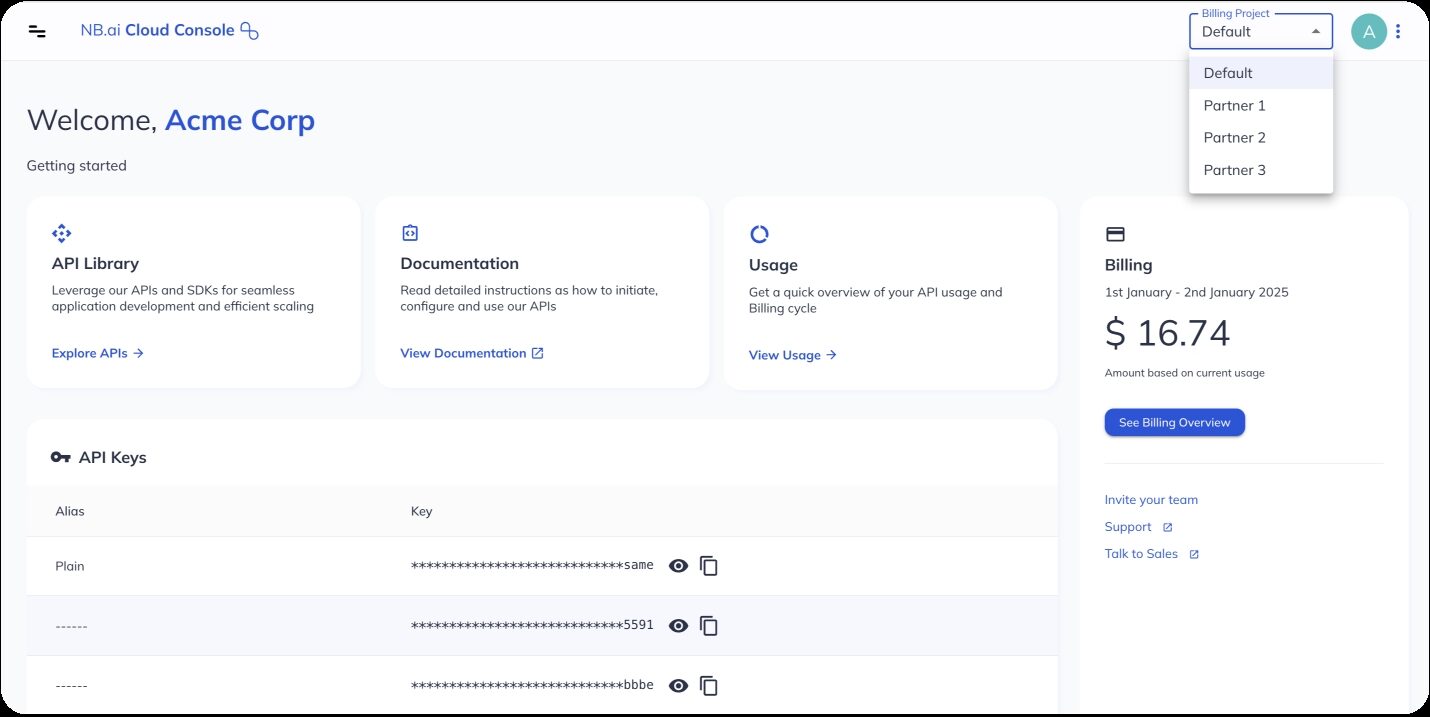
Task: Reveal the key ending in 5591
Action: pos(678,626)
